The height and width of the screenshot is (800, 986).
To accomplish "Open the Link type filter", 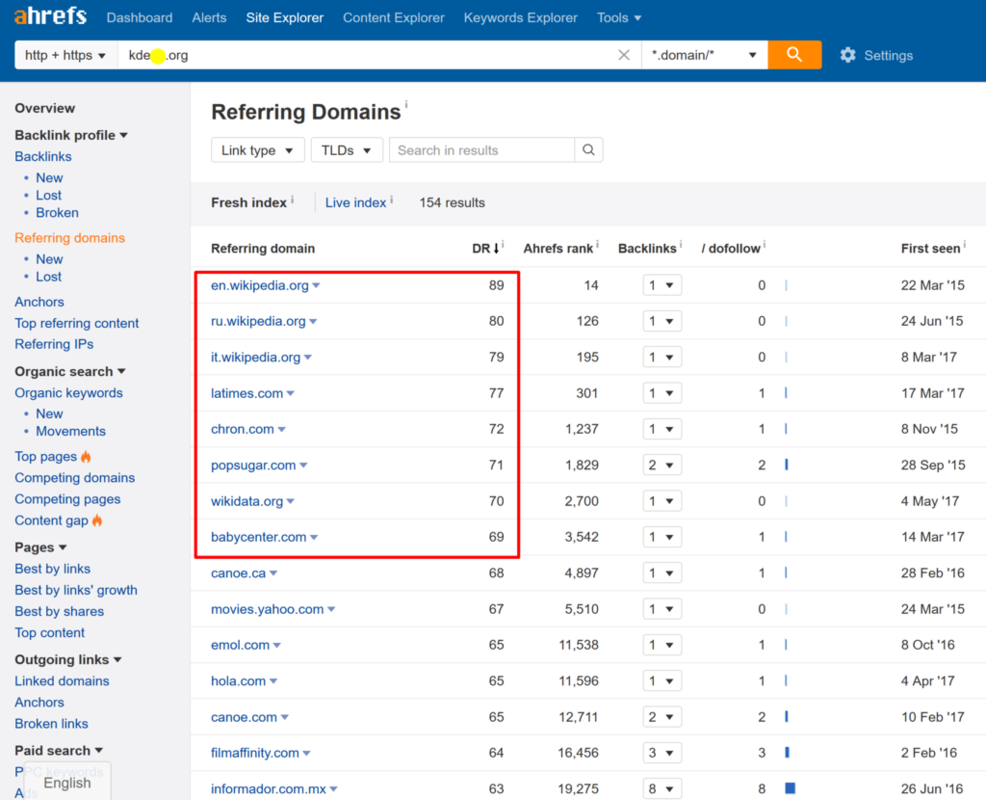I will tap(258, 150).
